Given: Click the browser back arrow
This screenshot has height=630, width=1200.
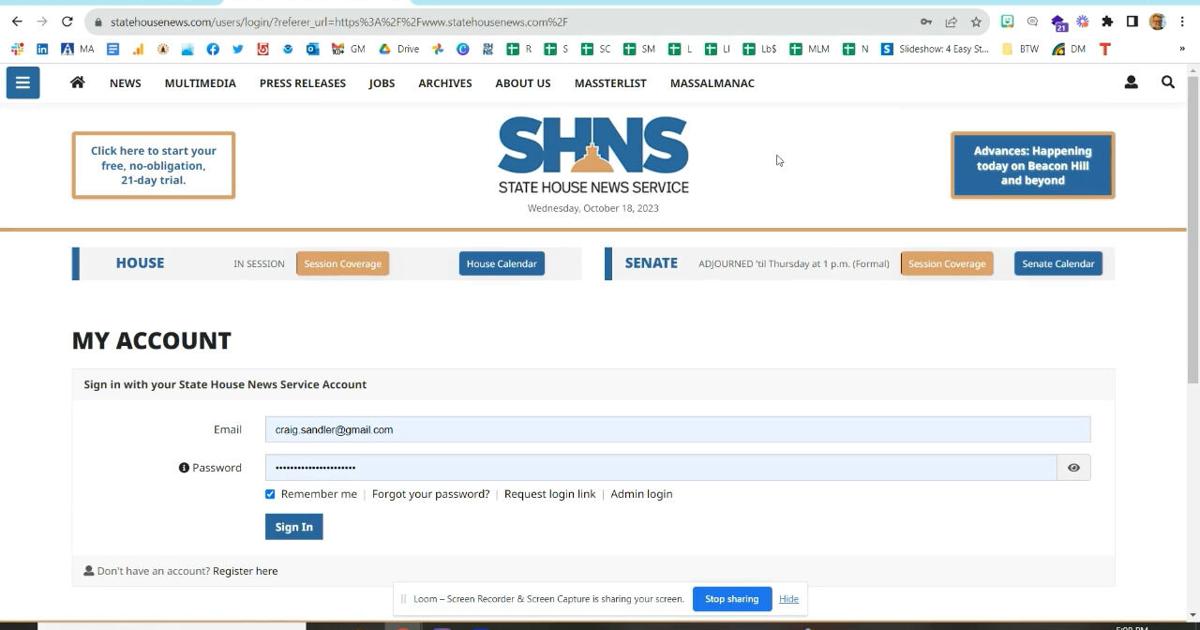Looking at the screenshot, I should (x=17, y=21).
